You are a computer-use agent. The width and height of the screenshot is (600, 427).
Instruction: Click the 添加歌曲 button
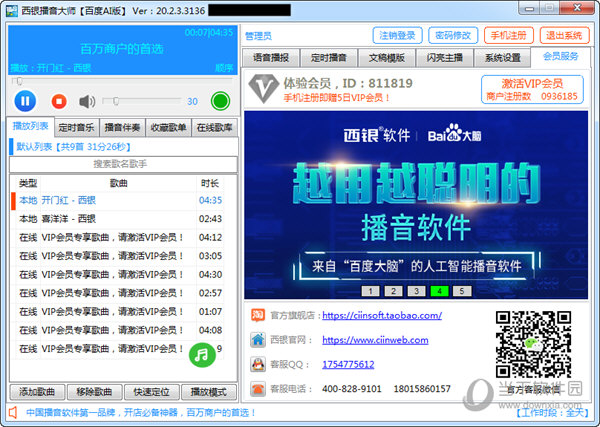[x=37, y=392]
